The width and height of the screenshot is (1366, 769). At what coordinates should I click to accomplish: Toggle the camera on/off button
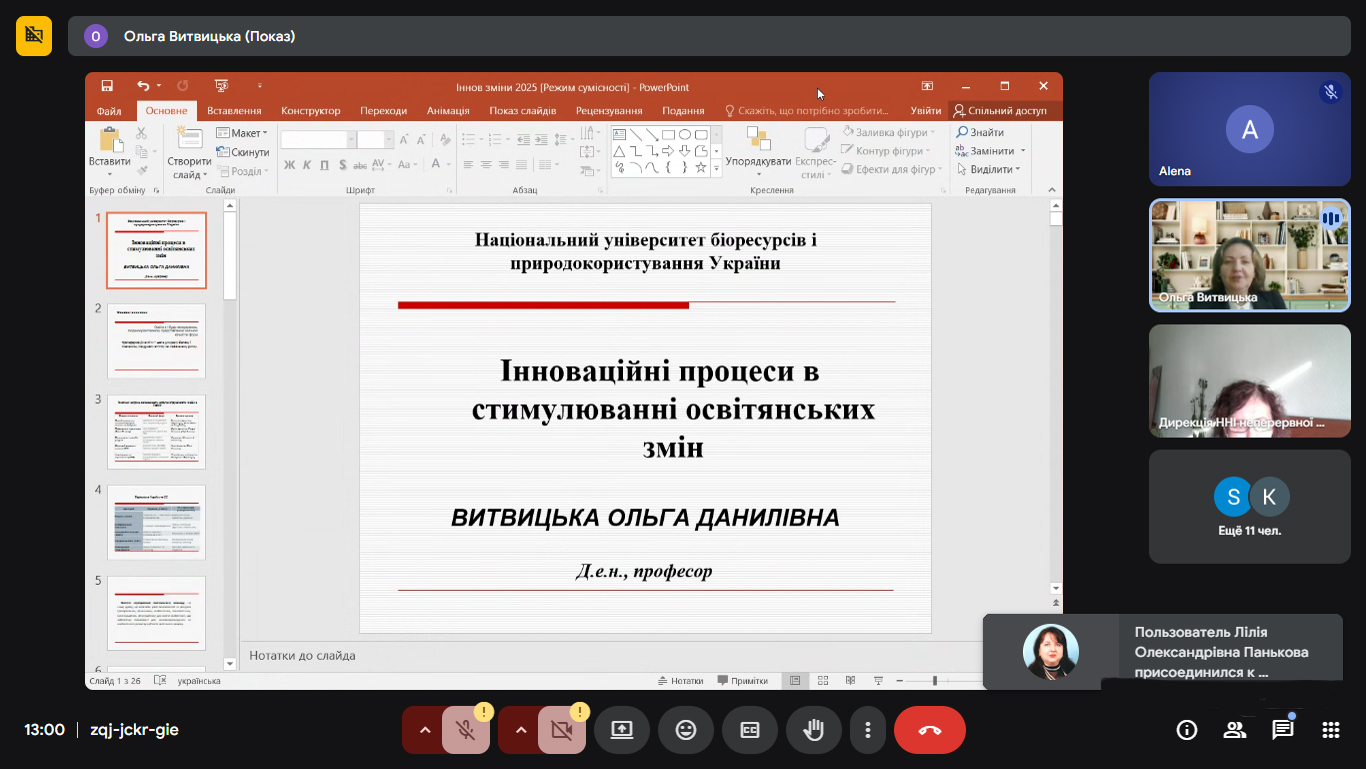click(x=561, y=730)
